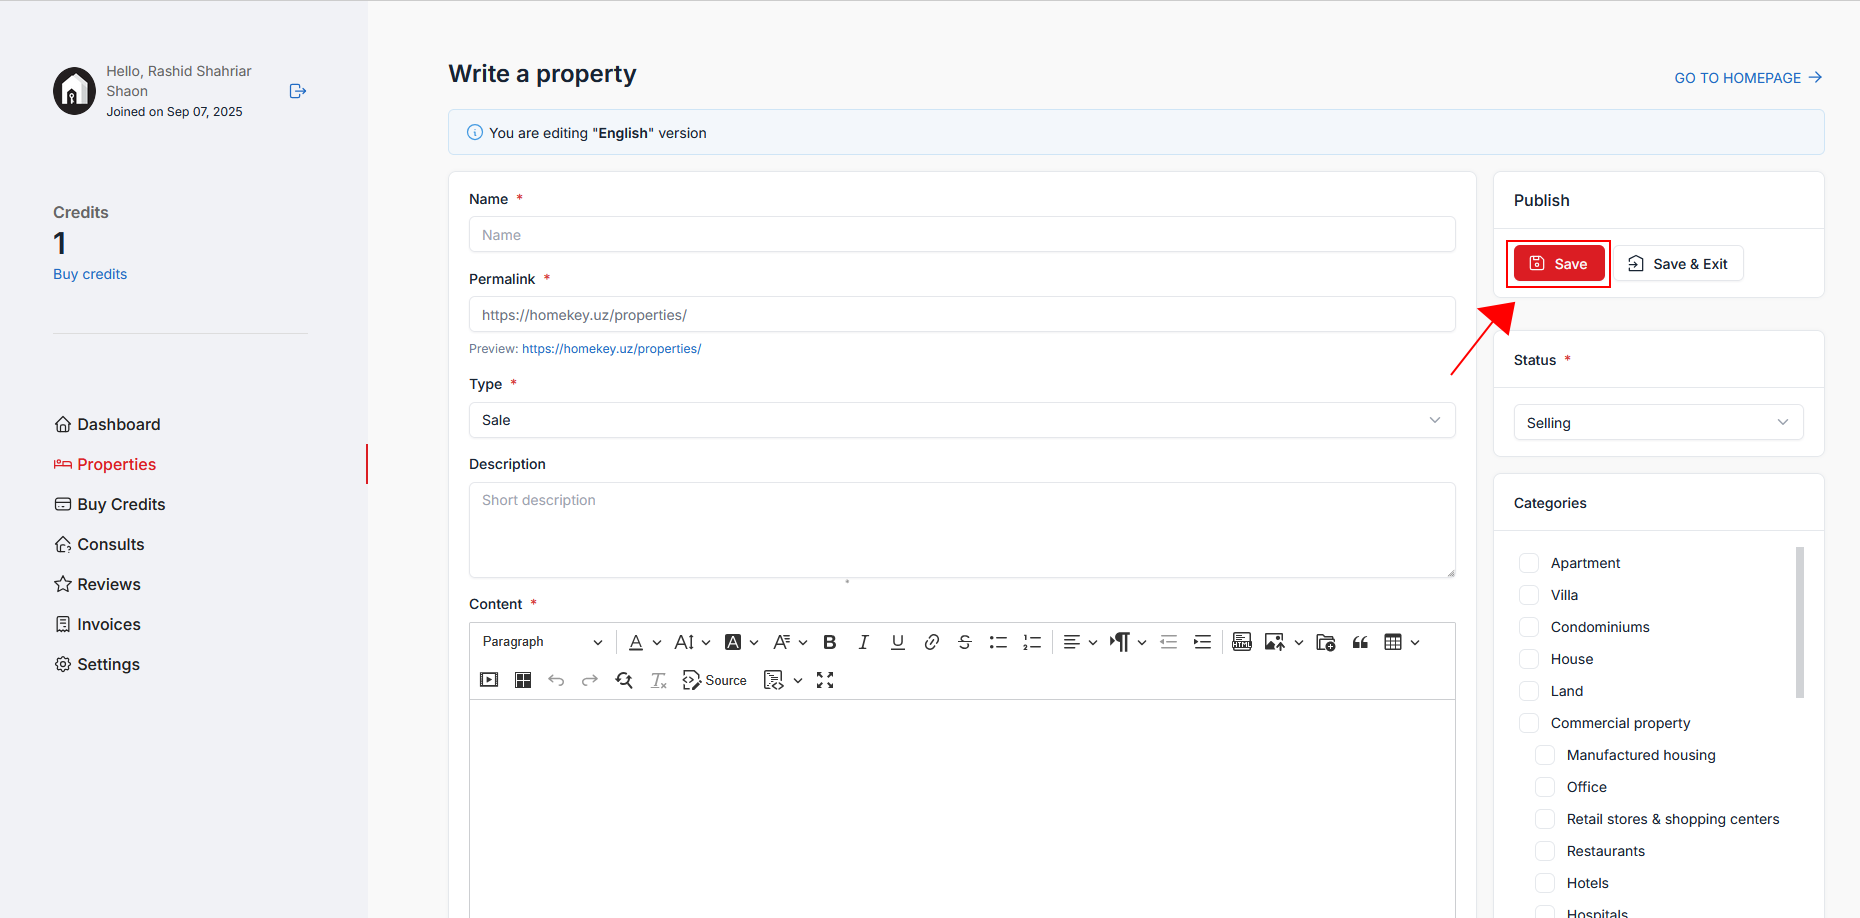Select Retail stores & shopping centers checkbox
The height and width of the screenshot is (918, 1860).
click(1545, 819)
